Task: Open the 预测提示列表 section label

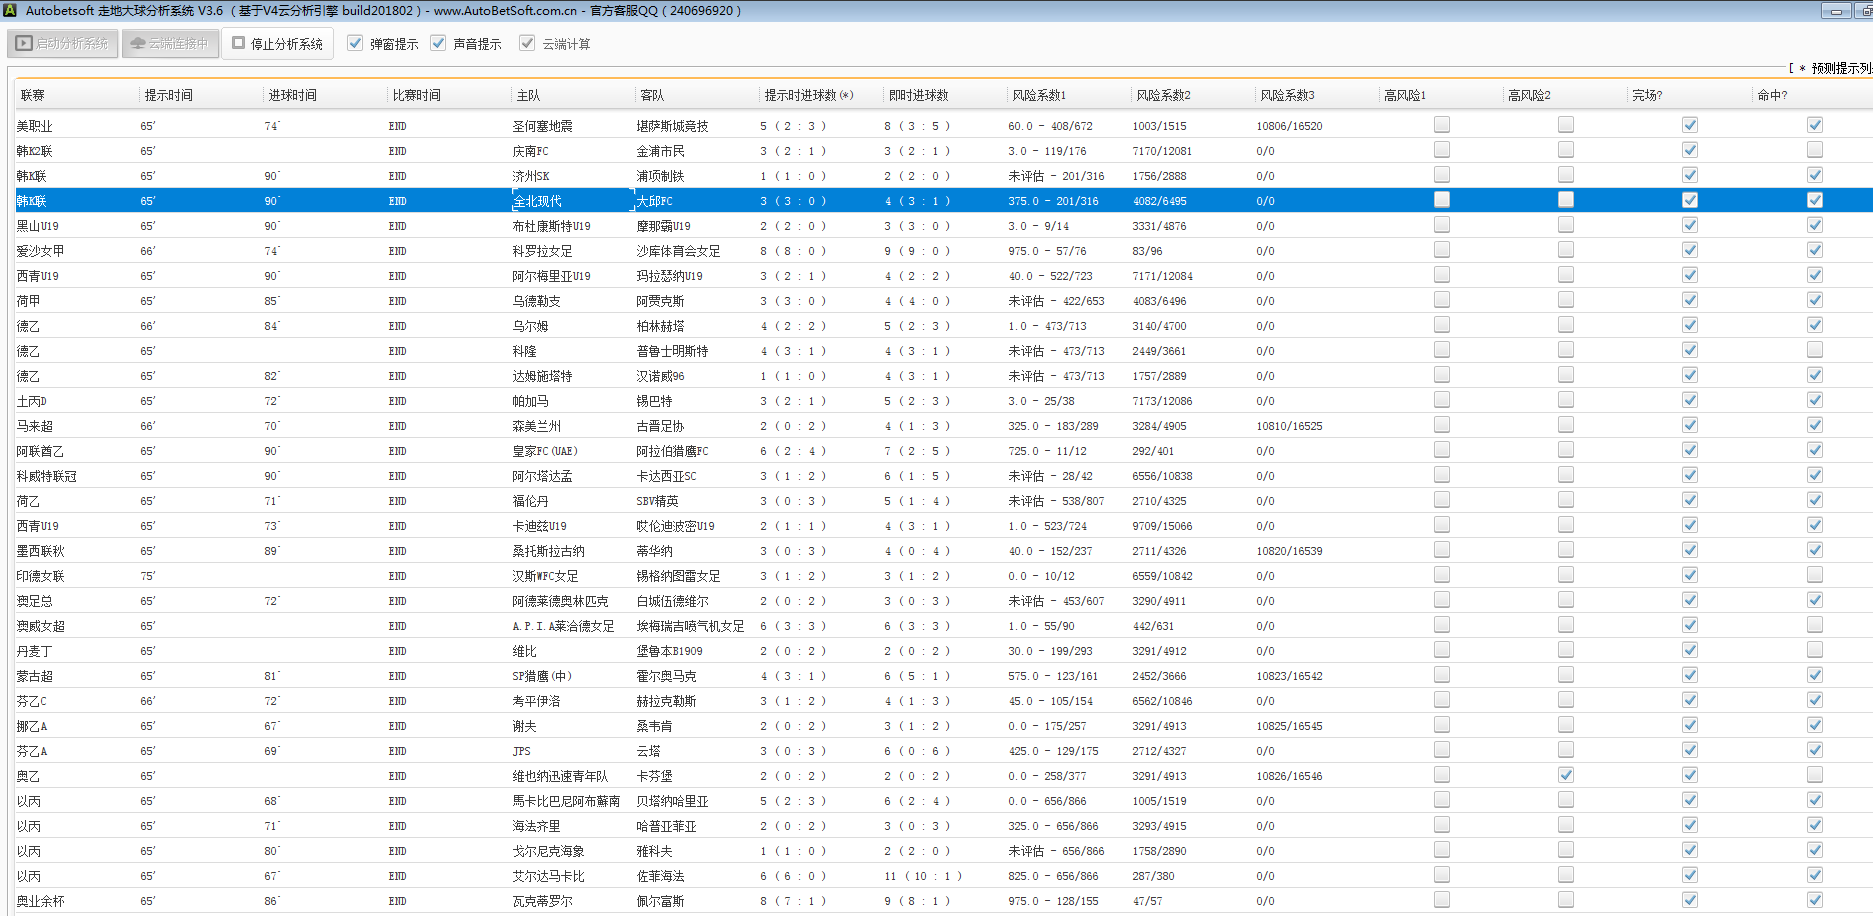Action: [x=1838, y=68]
